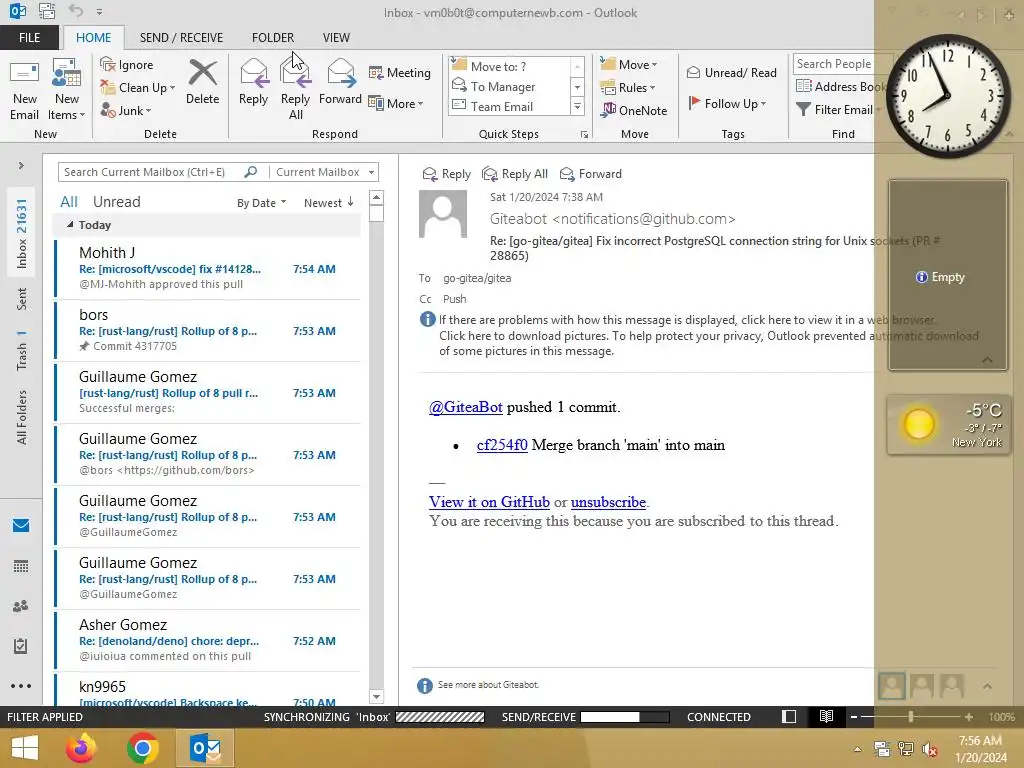Screen dimensions: 1024x768
Task: Switch to Tasks view
Action: point(21,646)
